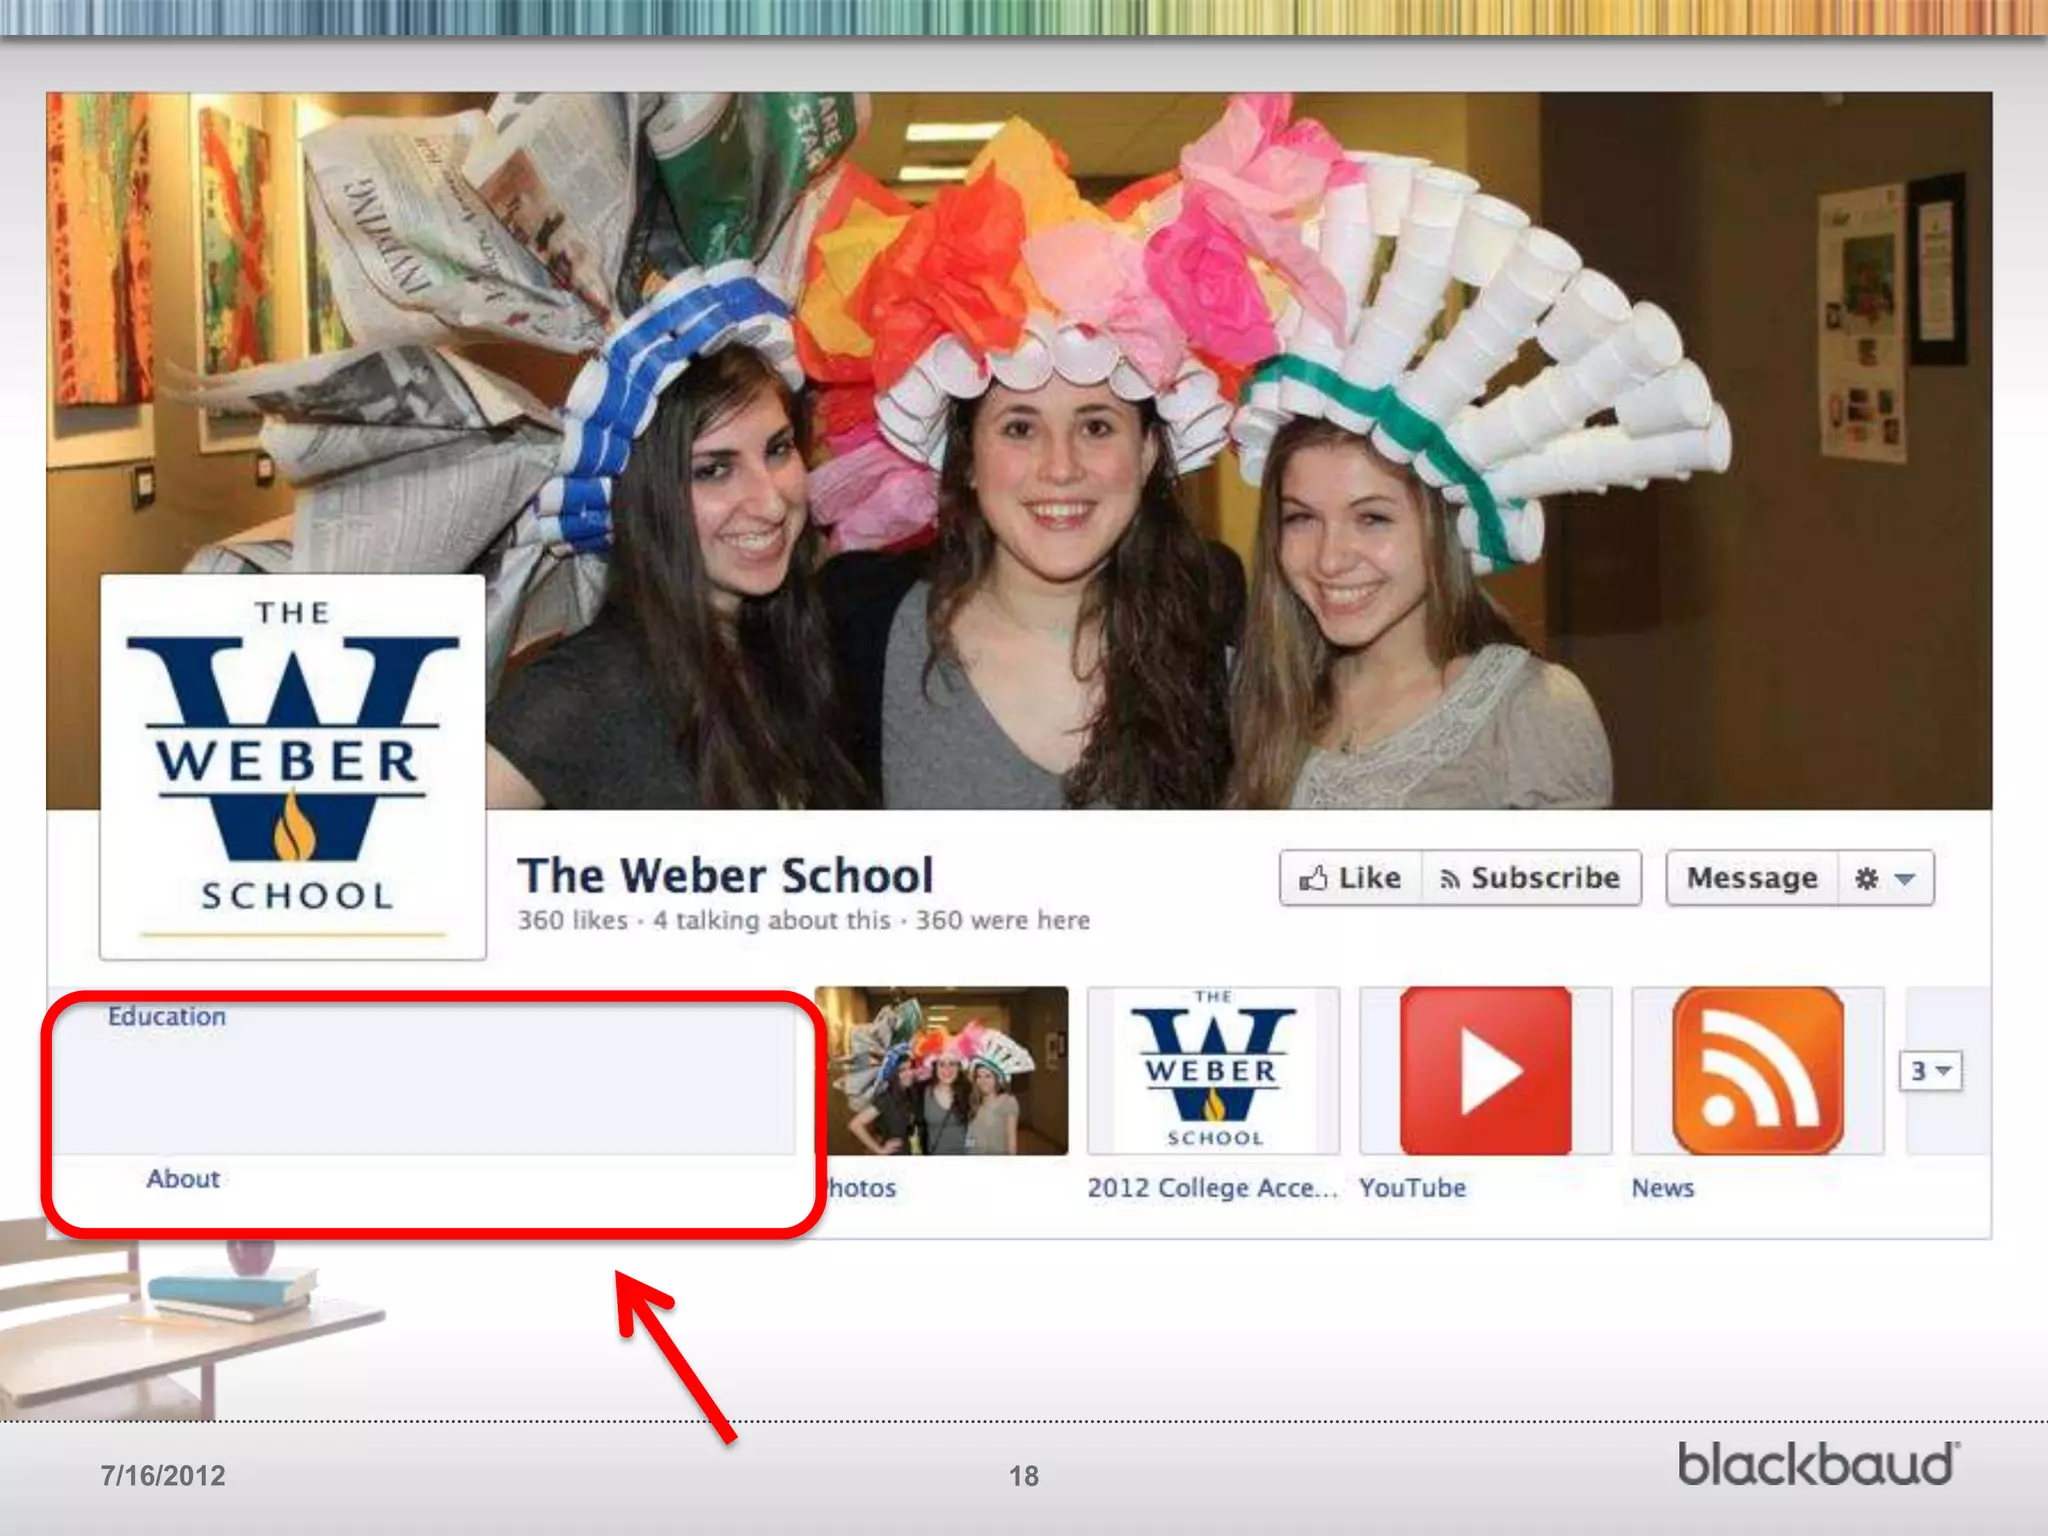Open the About link
The width and height of the screenshot is (2048, 1536).
pos(183,1179)
